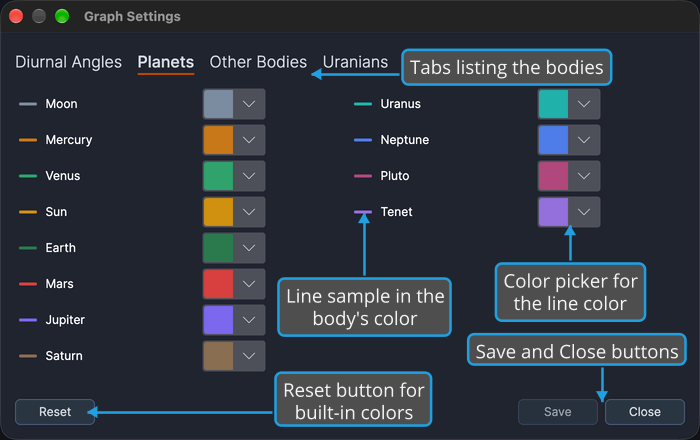This screenshot has height=440, width=700.
Task: Click the Earth line sample
Action: tap(28, 248)
